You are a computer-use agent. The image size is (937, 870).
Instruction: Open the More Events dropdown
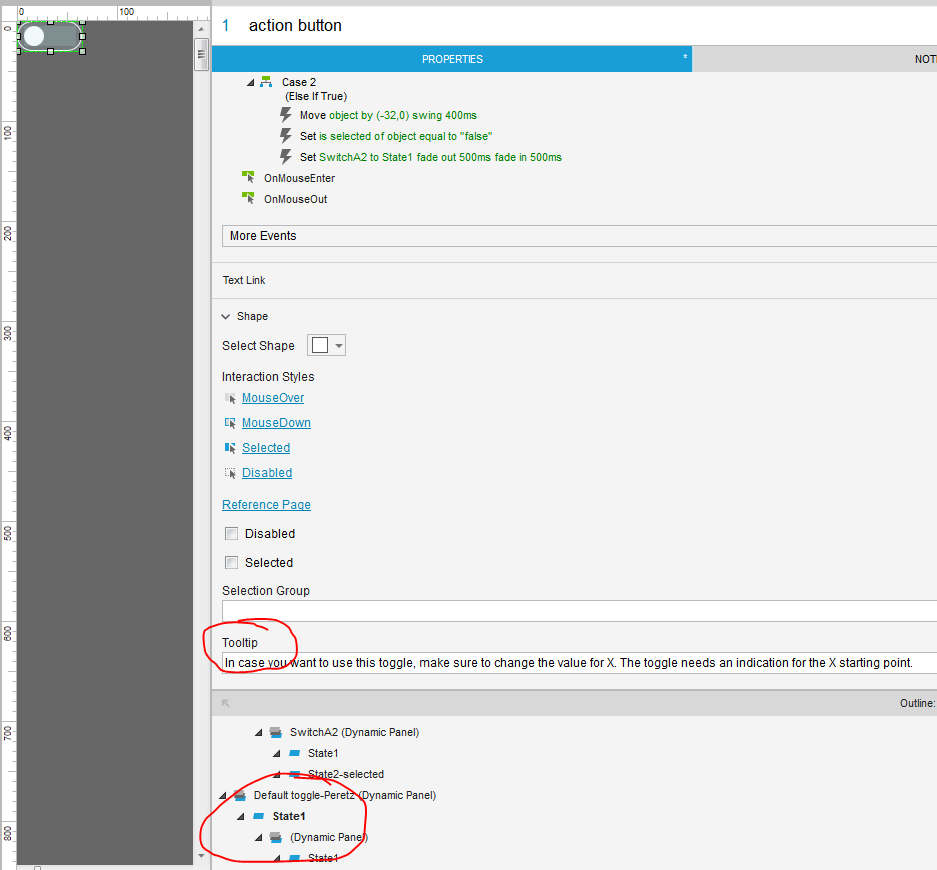tap(578, 236)
